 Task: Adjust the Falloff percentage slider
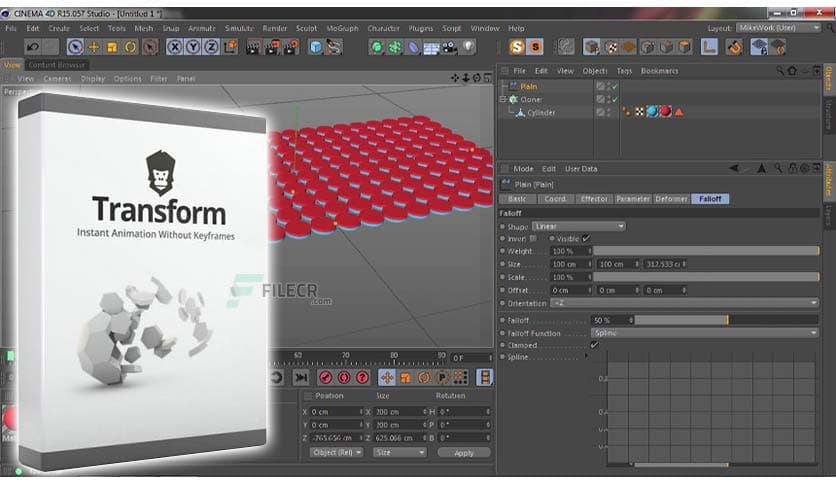(x=727, y=320)
